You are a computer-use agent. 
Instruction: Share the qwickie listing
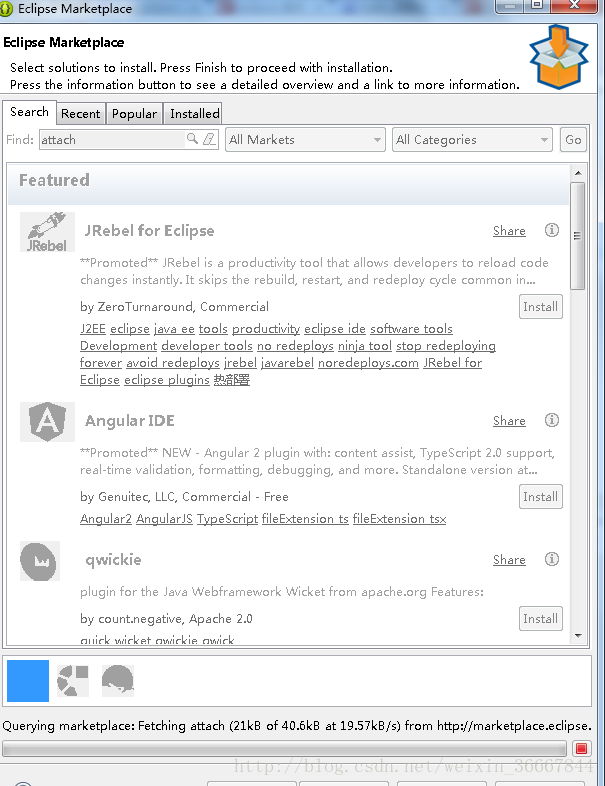click(x=509, y=559)
